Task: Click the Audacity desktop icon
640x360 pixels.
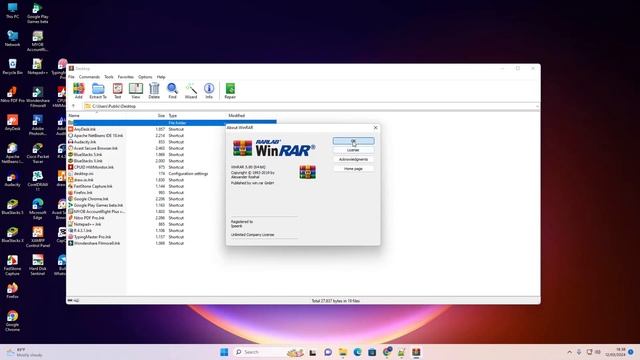Action: [x=12, y=179]
